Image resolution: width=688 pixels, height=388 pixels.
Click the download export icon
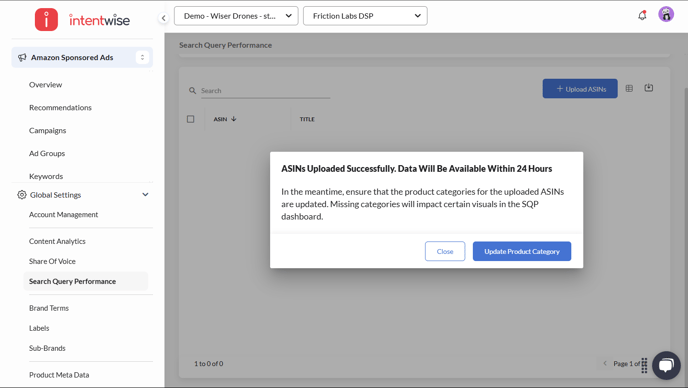coord(649,88)
